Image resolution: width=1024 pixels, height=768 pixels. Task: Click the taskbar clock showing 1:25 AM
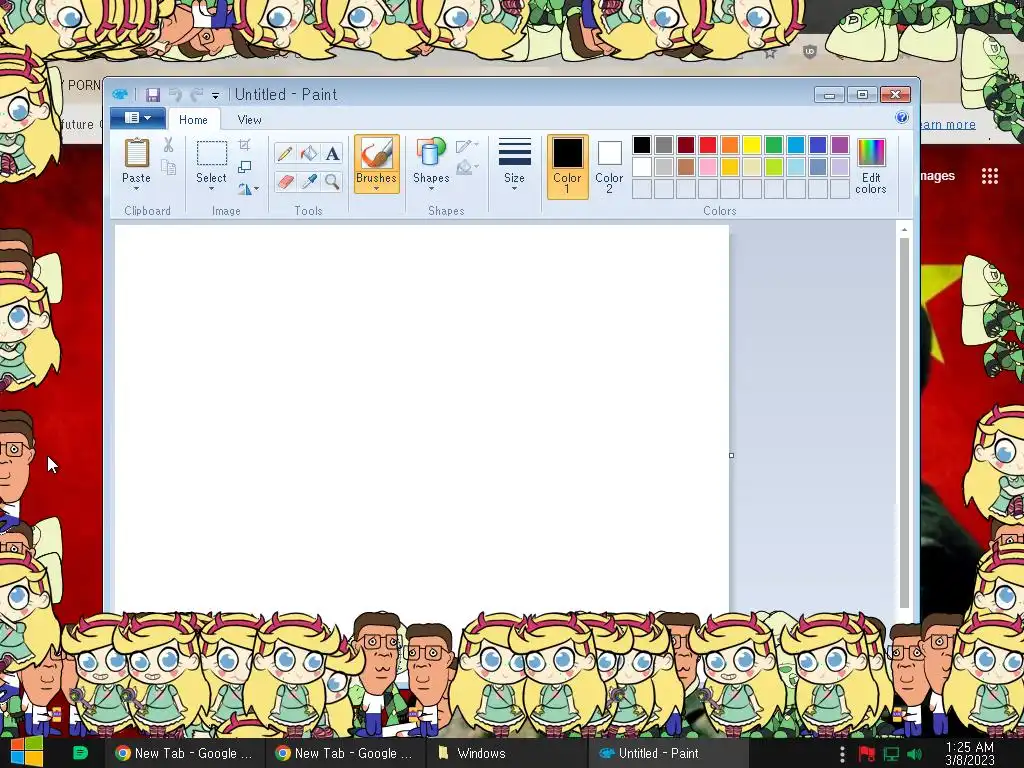click(970, 754)
